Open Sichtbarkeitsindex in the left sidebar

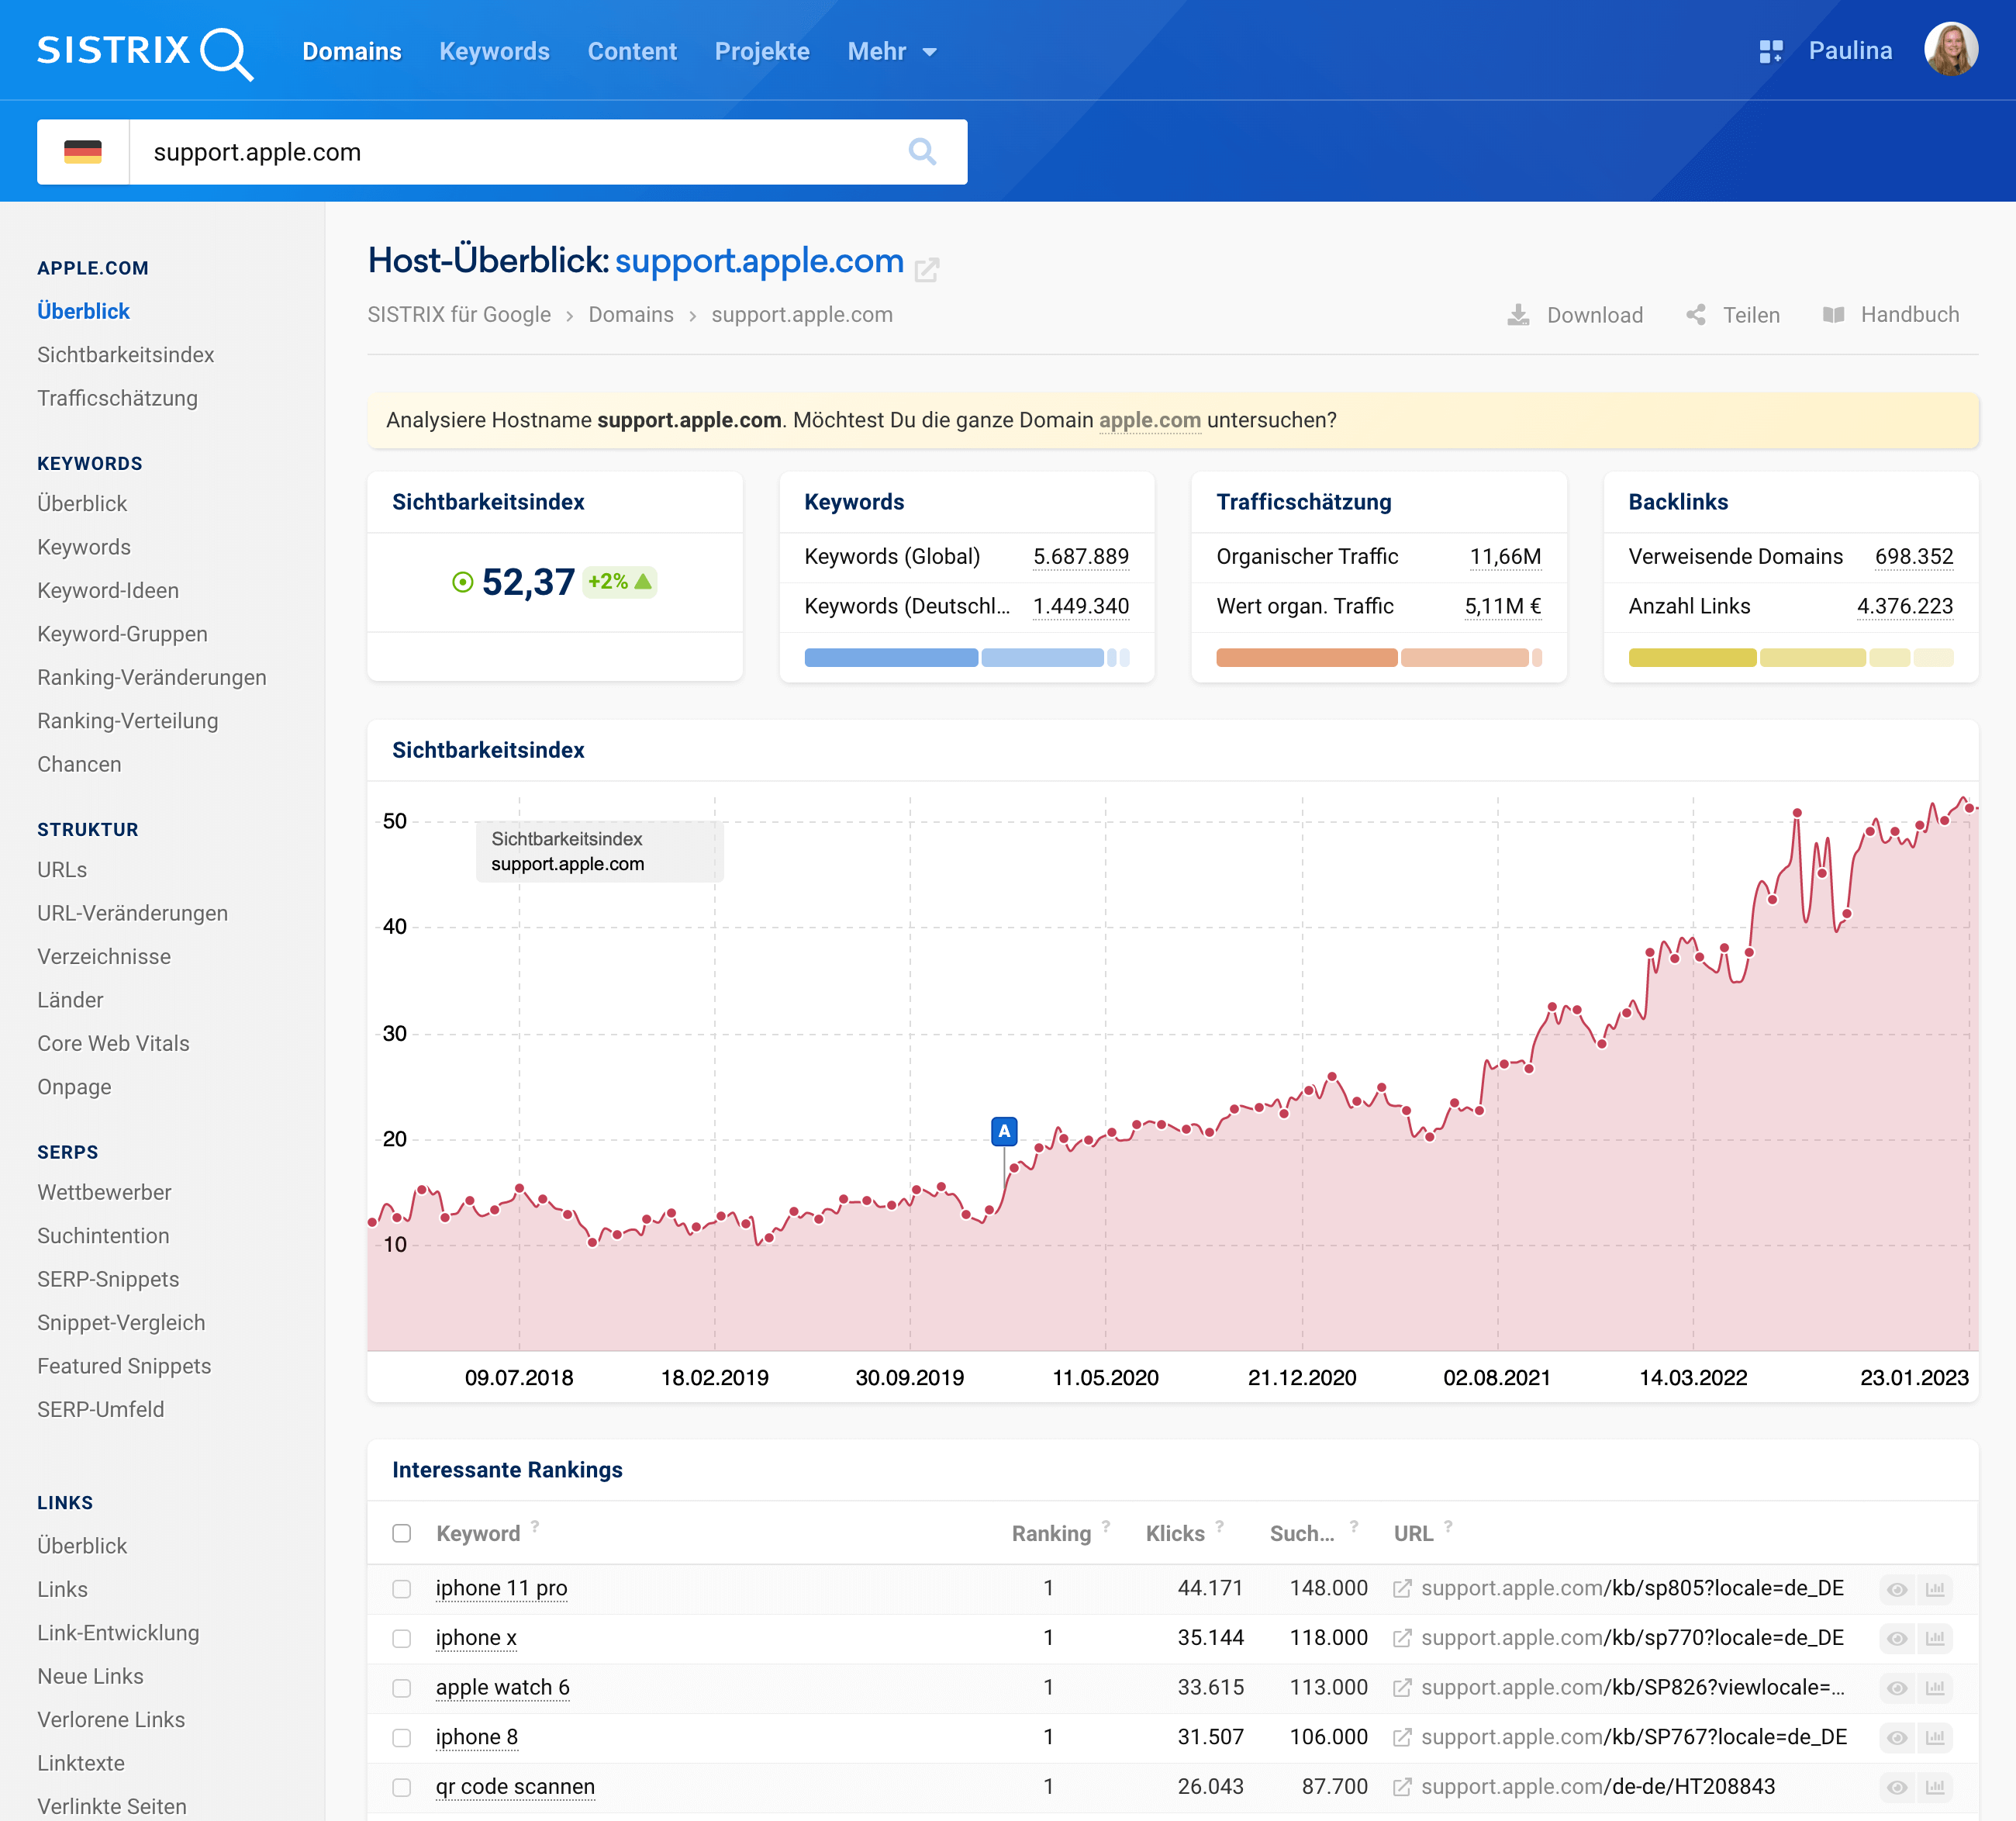(x=126, y=355)
